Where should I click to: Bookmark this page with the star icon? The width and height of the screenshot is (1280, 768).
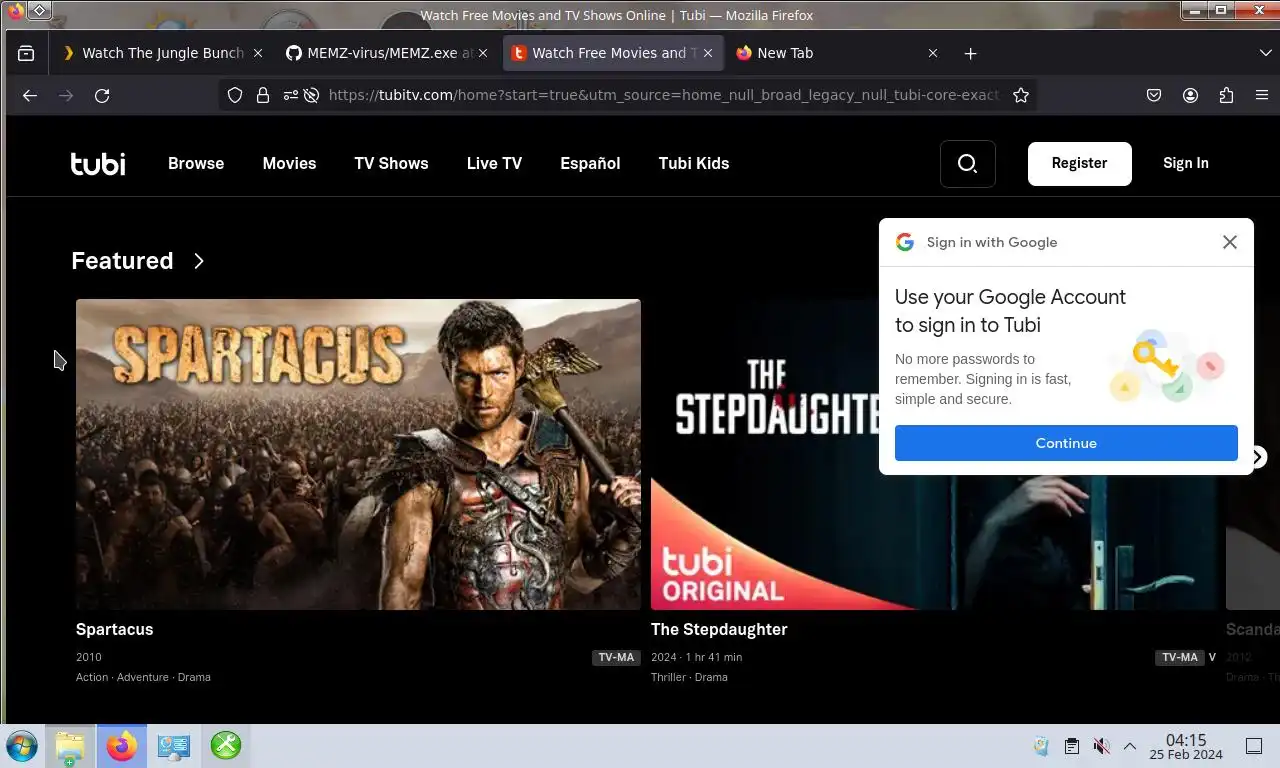1021,95
